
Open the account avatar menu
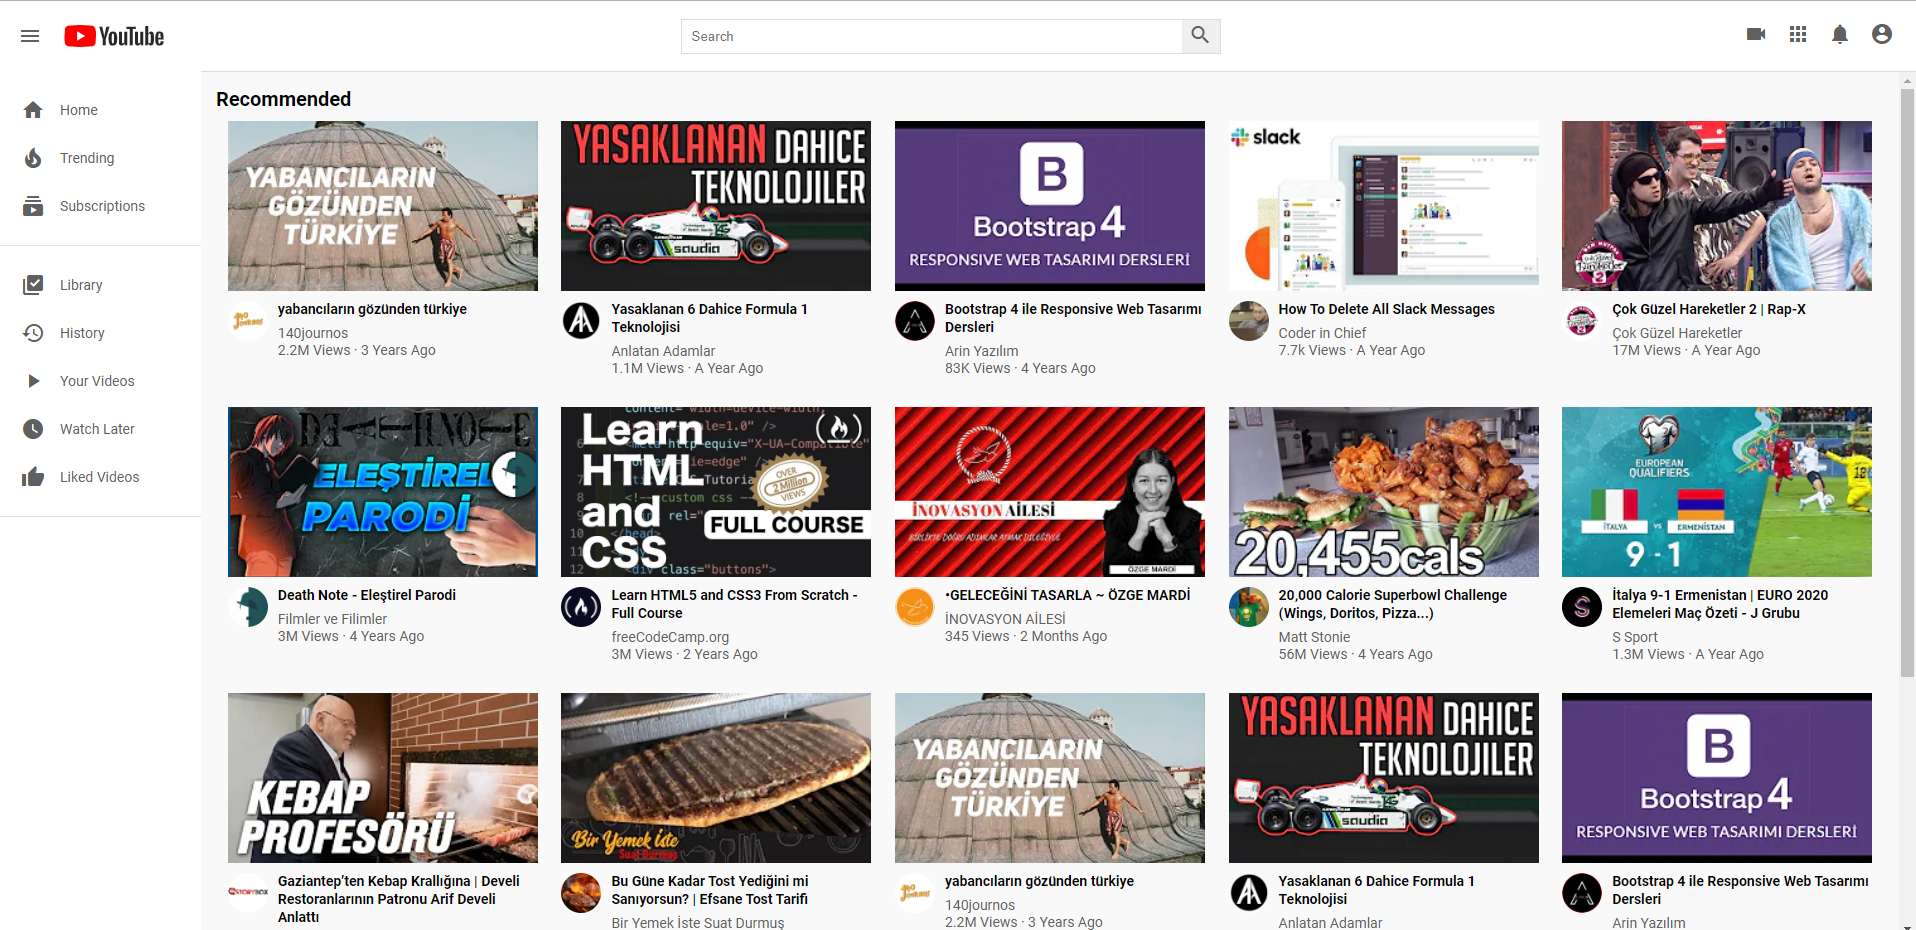click(x=1882, y=34)
